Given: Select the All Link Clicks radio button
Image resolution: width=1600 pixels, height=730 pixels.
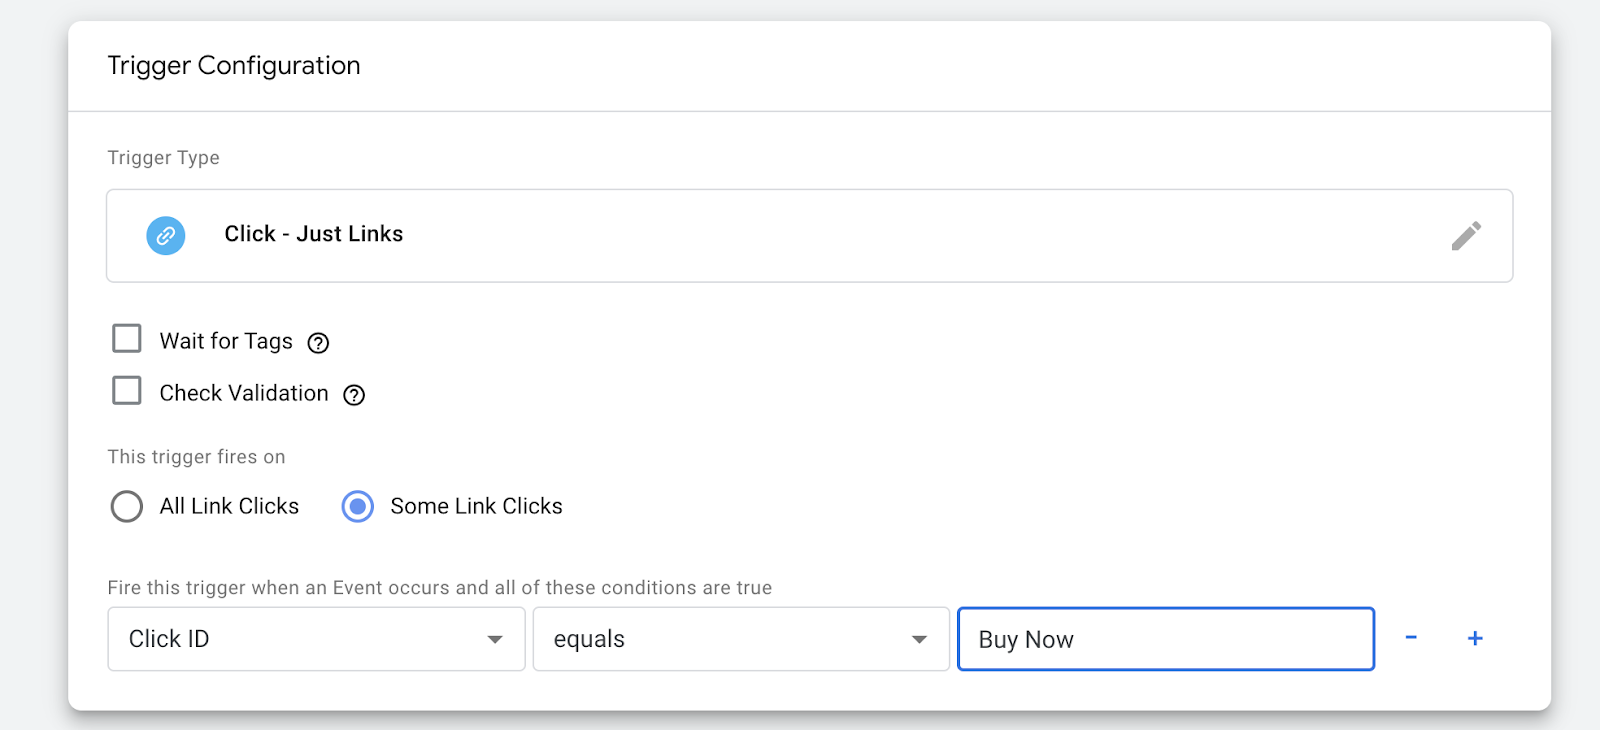Looking at the screenshot, I should (127, 506).
